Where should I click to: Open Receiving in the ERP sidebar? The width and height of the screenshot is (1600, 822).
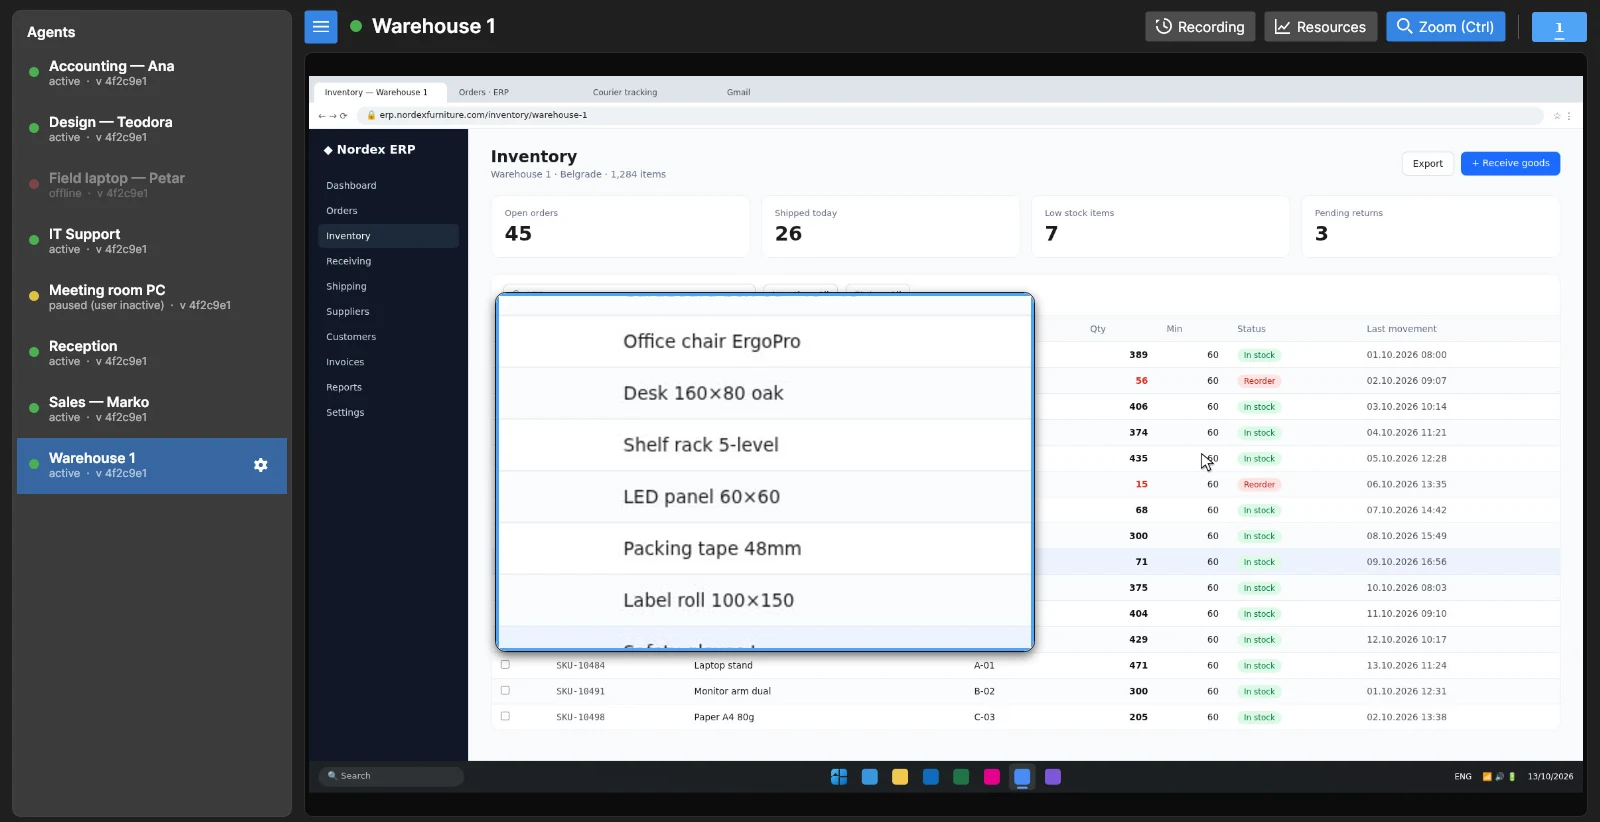pyautogui.click(x=388, y=261)
